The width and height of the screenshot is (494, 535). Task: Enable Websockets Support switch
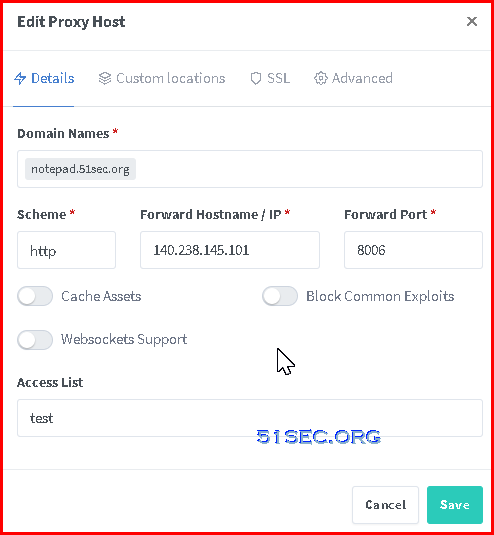[35, 339]
